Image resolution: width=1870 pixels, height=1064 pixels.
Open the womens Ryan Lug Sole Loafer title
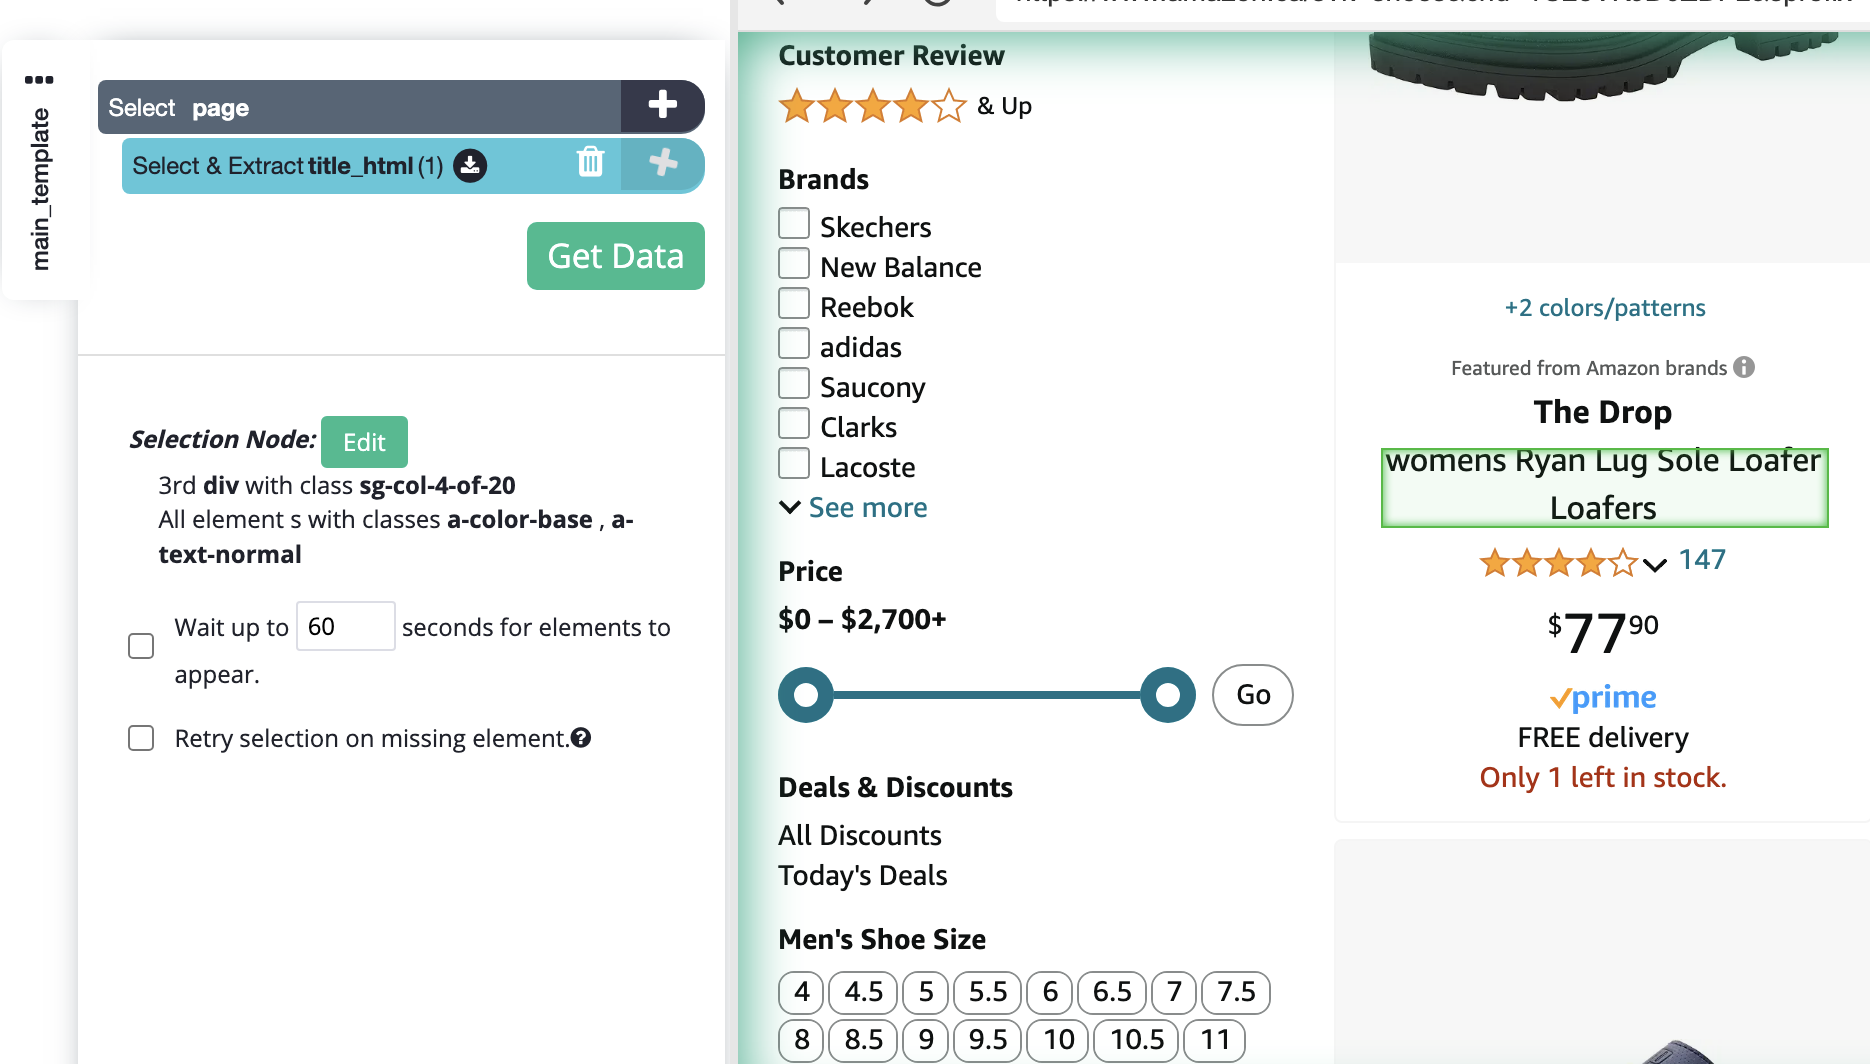pos(1604,486)
